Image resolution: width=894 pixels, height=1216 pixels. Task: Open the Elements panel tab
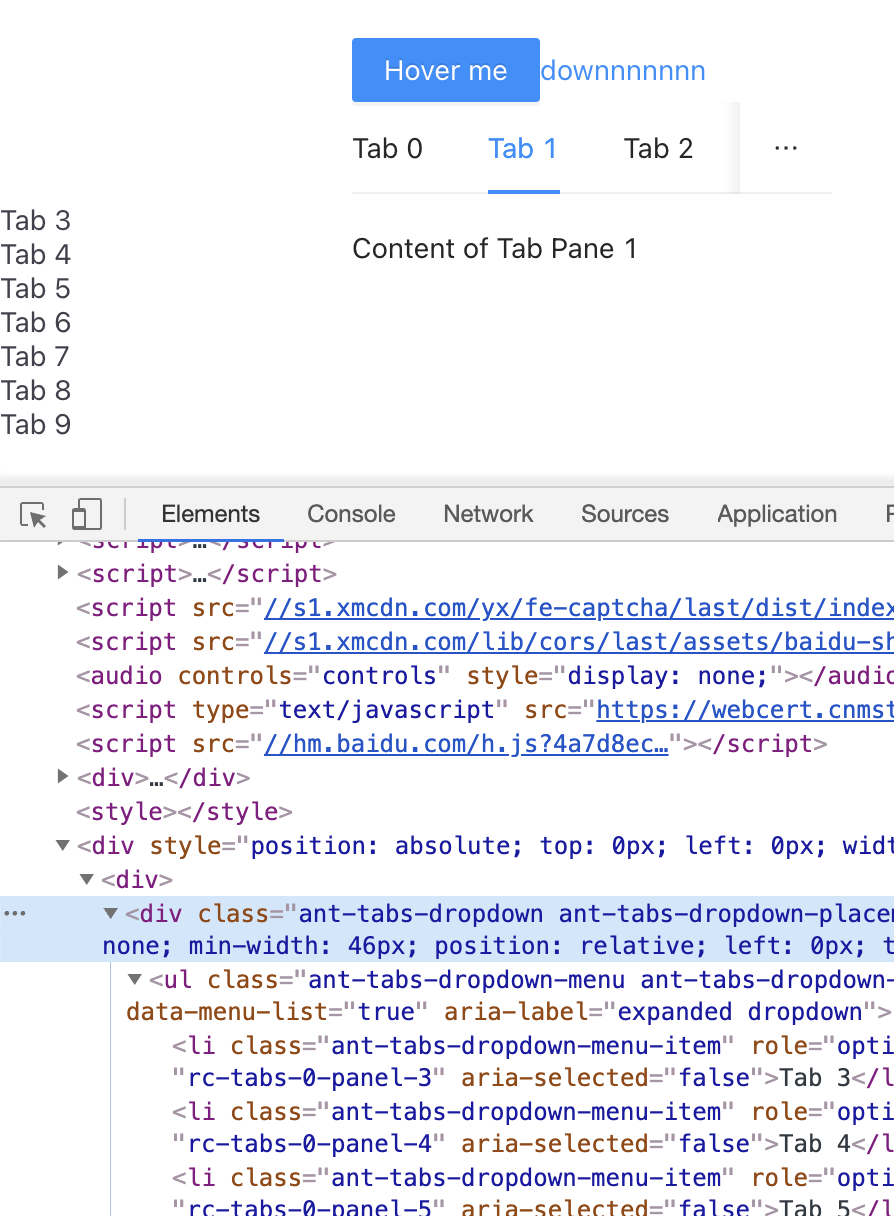coord(210,514)
